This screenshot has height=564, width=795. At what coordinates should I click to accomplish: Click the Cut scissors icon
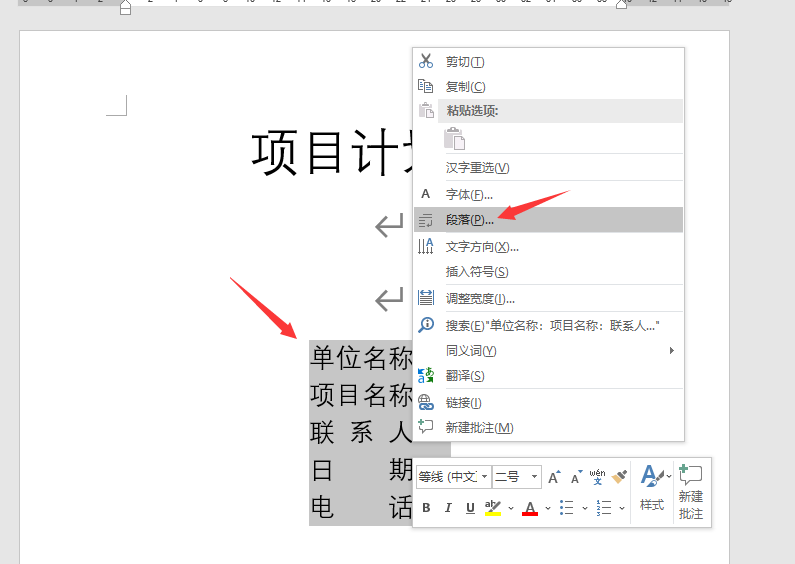(x=426, y=61)
